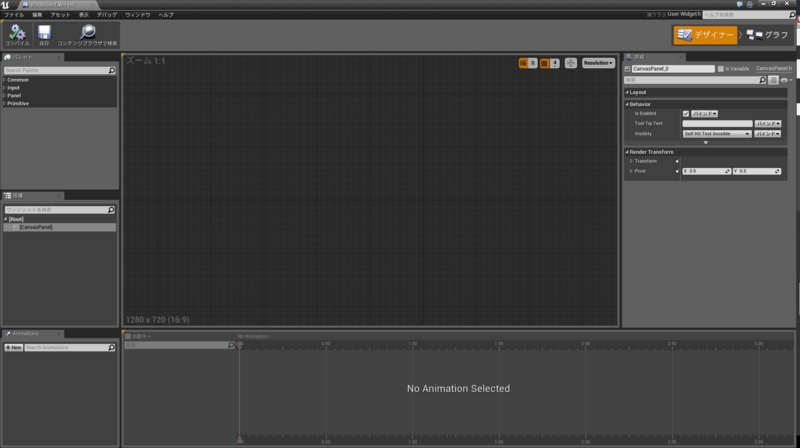The height and width of the screenshot is (448, 800).
Task: Toggle the auto key (自動キー) checkbox
Action: point(128,336)
